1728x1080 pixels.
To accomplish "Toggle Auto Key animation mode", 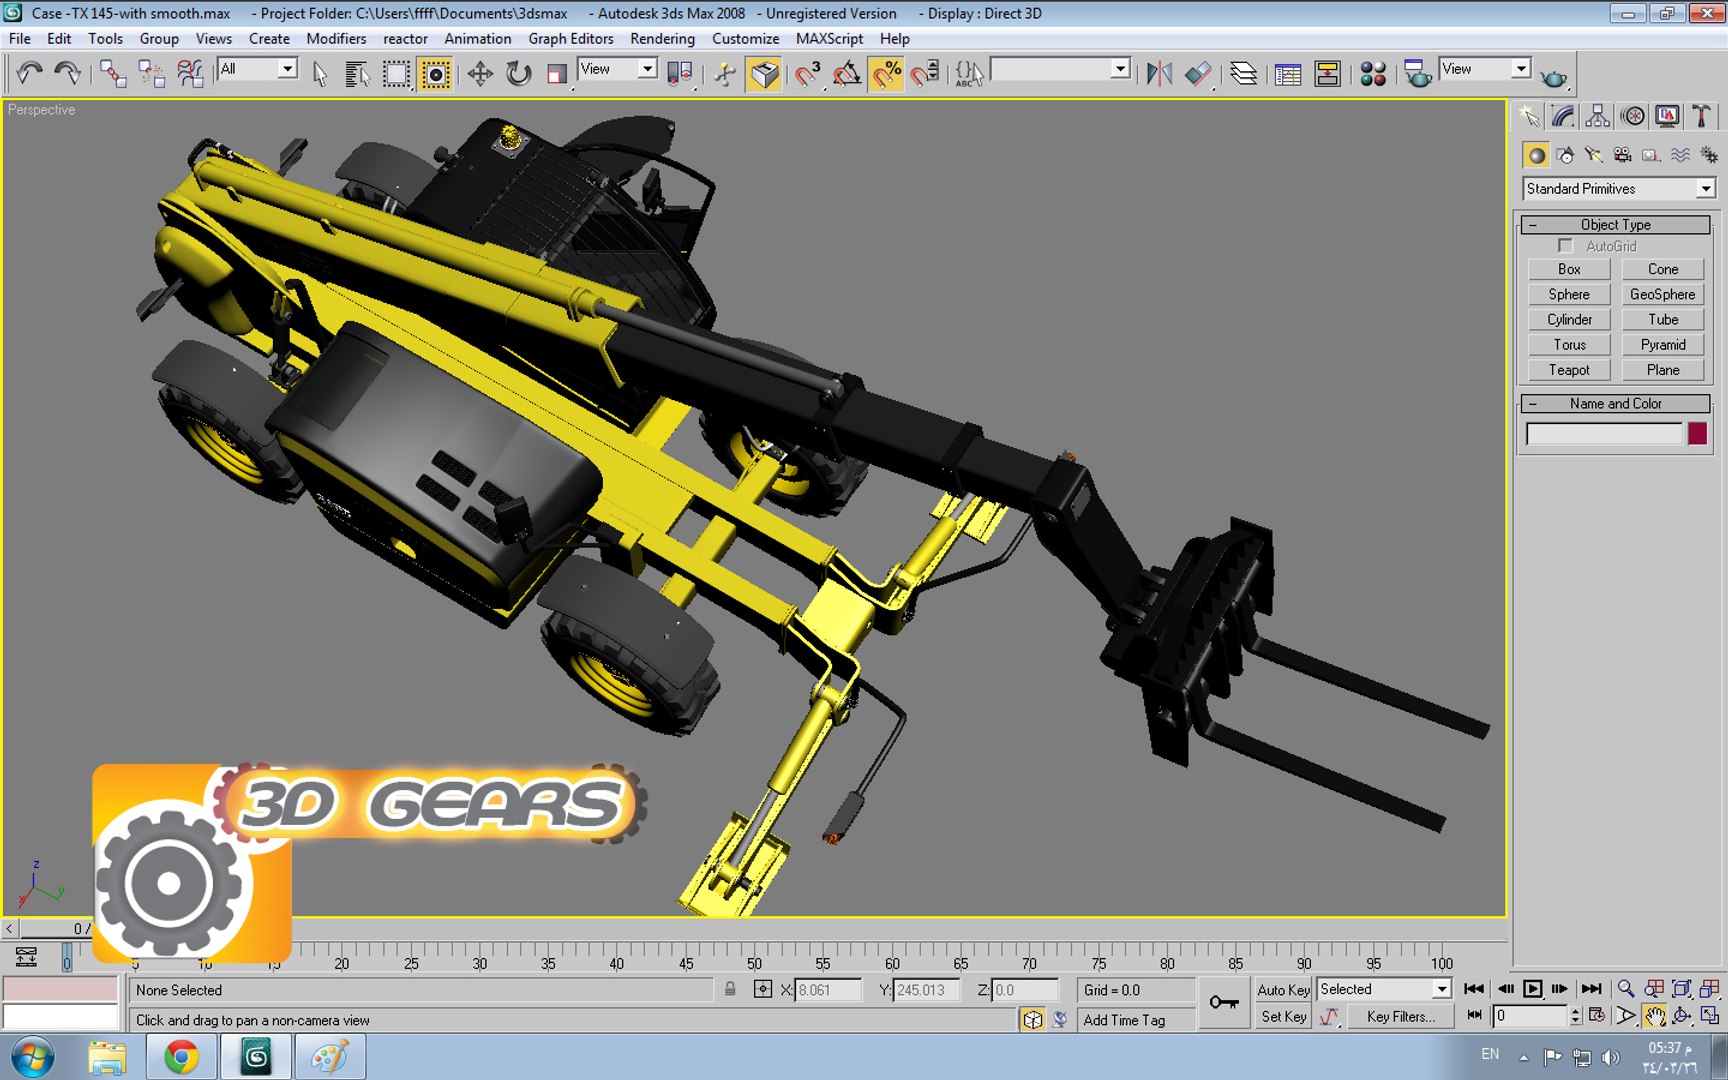I will (1283, 990).
